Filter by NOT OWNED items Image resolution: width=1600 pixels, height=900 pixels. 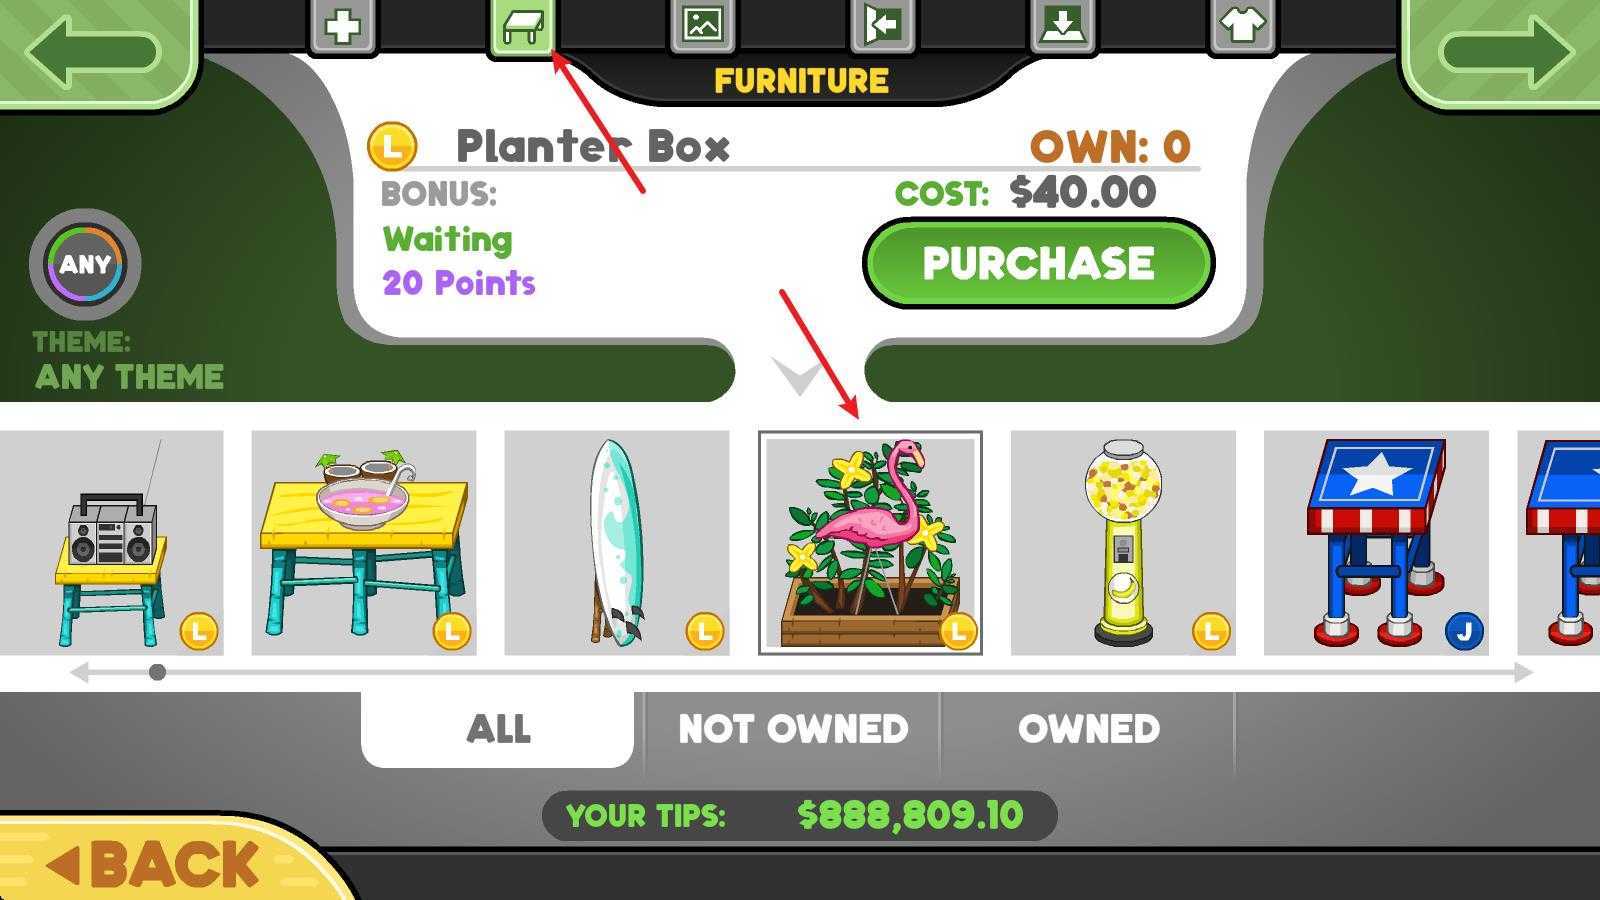[x=793, y=729]
